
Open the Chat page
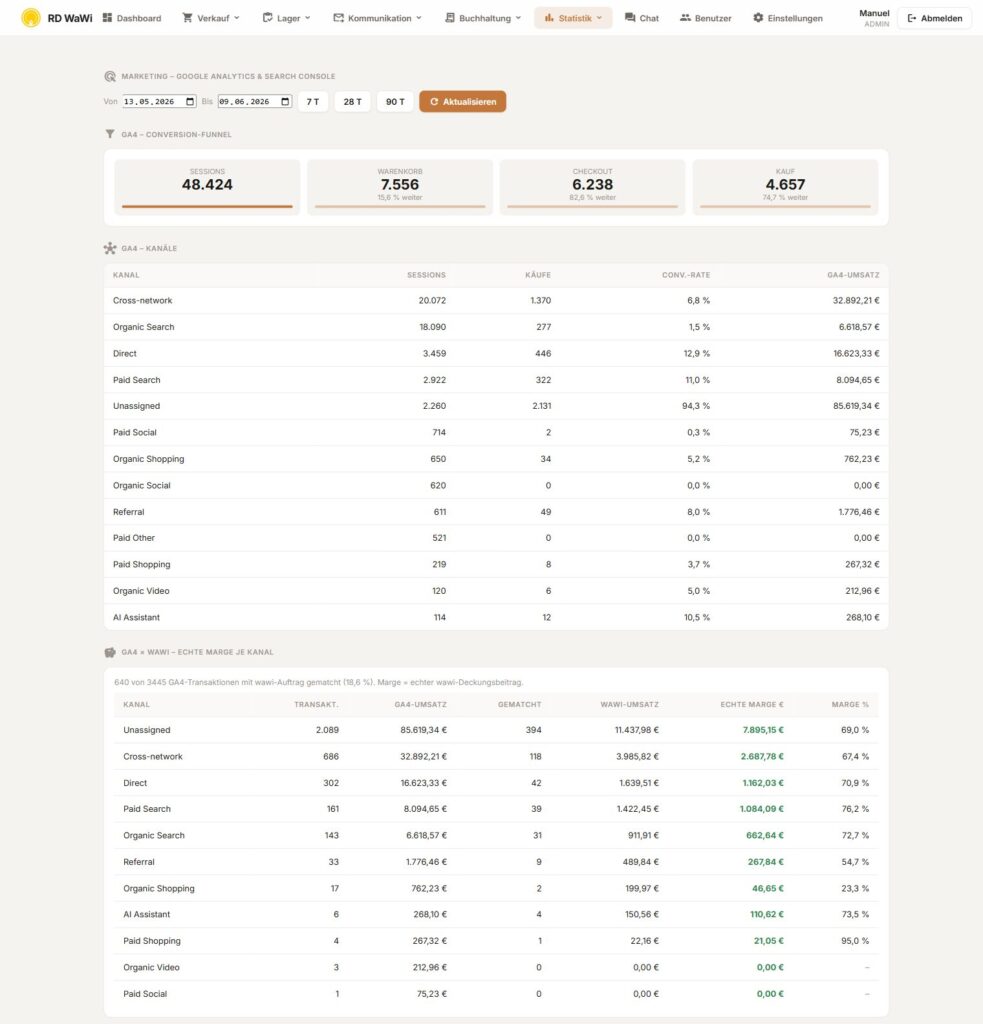[641, 18]
